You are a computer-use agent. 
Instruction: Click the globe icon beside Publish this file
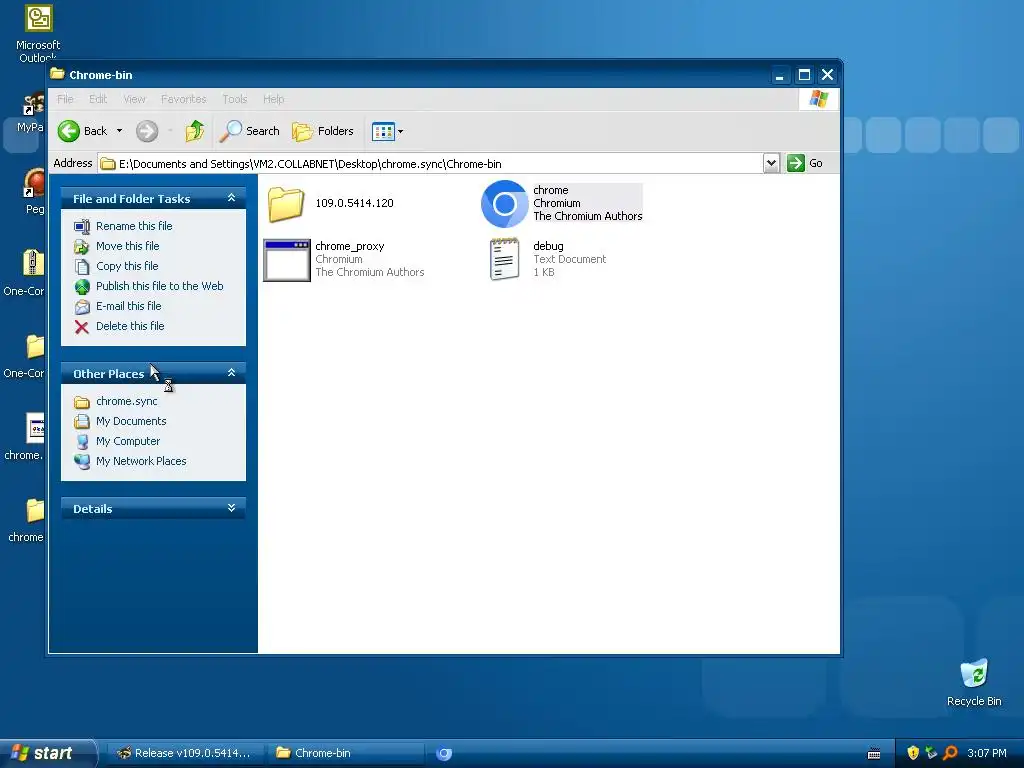[x=82, y=286]
